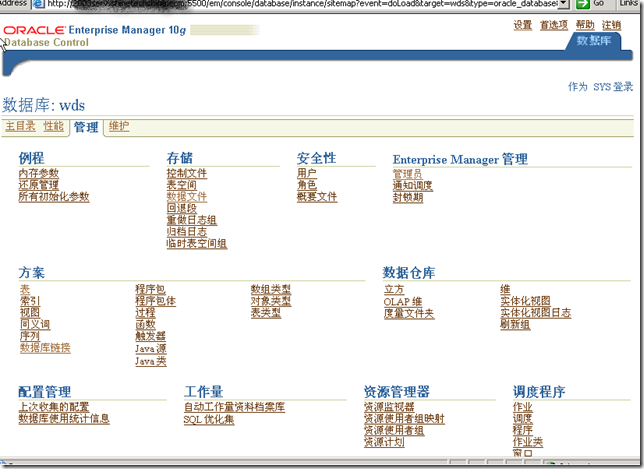
Task: Select the 数据库 tab at top right
Action: (593, 41)
